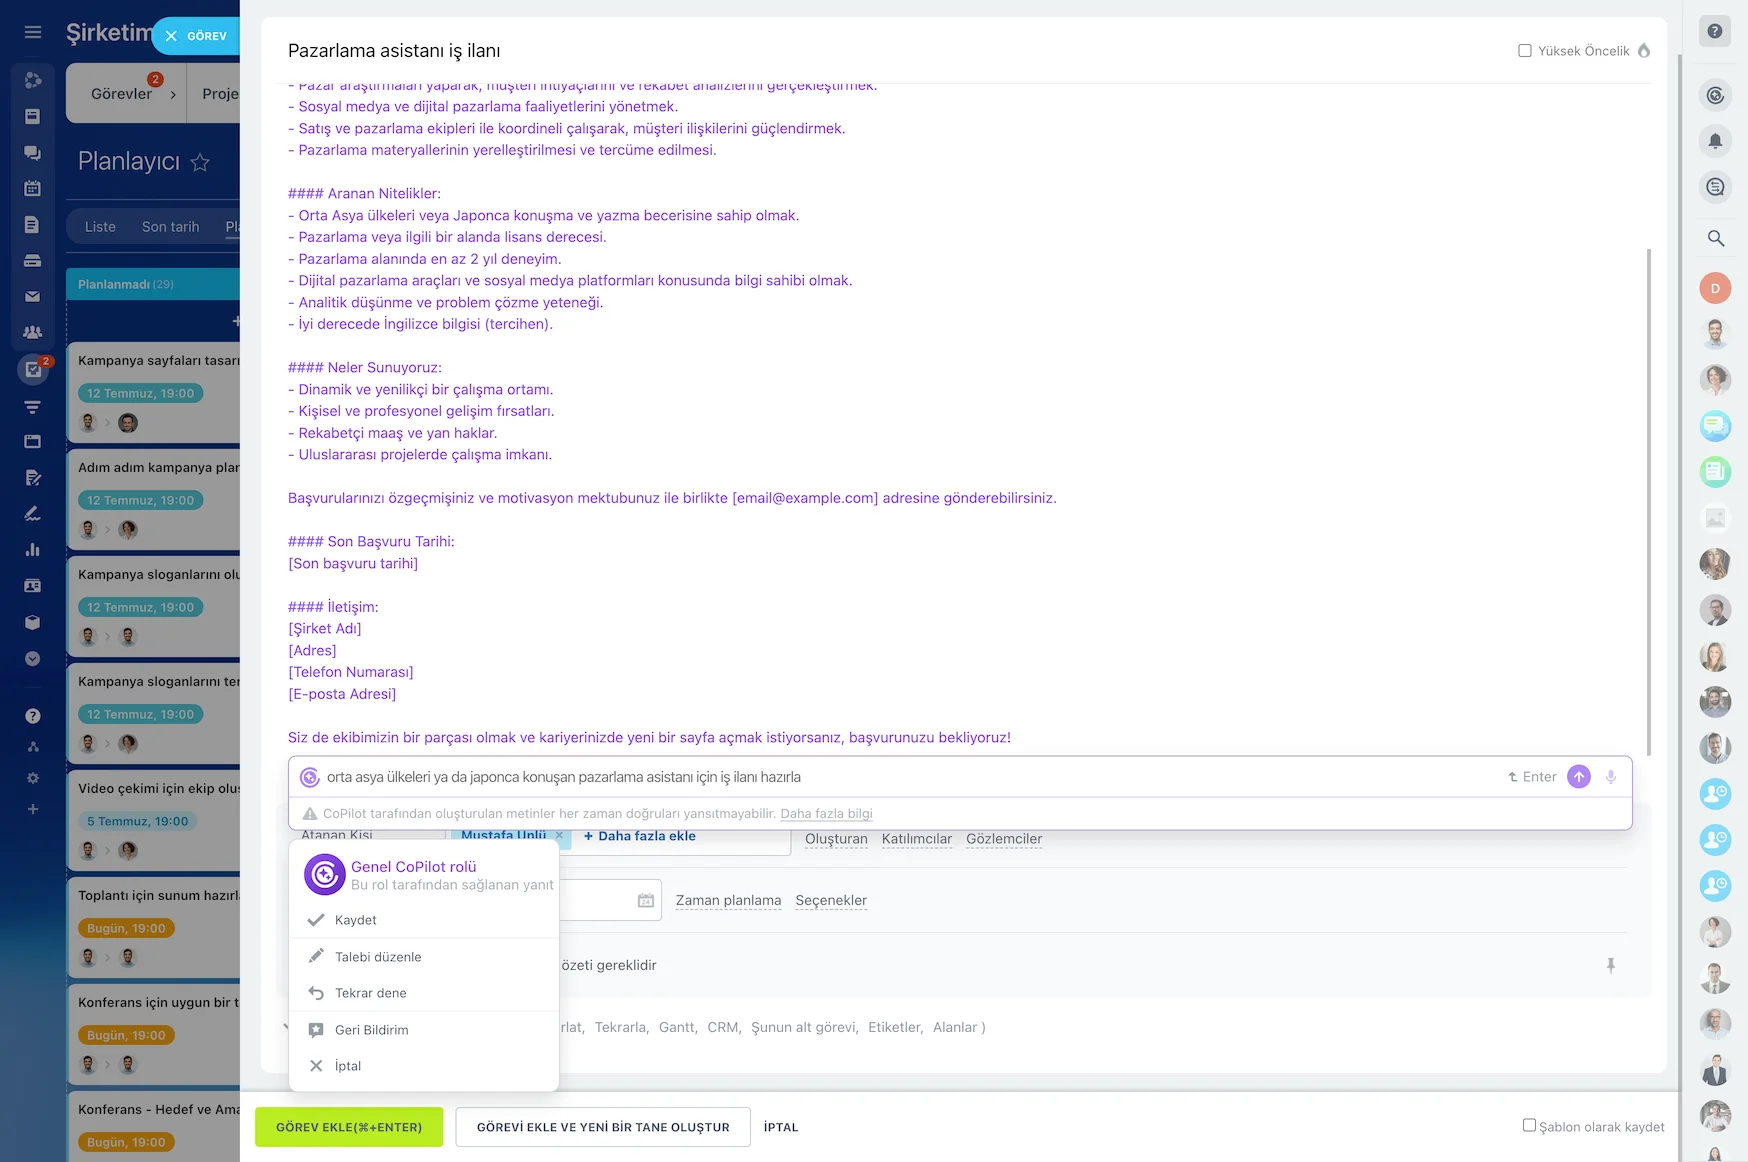This screenshot has height=1162, width=1748.
Task: Click the description scrollbar
Action: (1649, 500)
